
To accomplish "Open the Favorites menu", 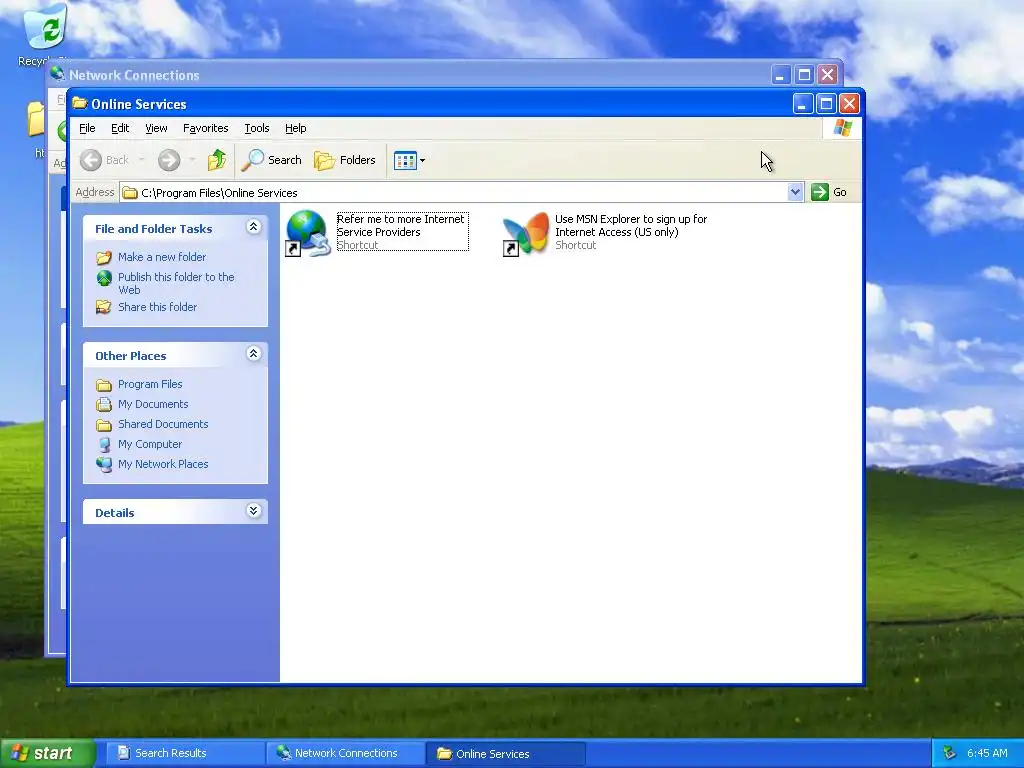I will 206,128.
